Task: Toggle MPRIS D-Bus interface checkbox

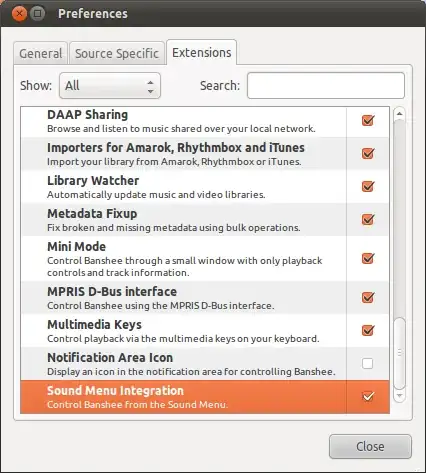Action: (368, 297)
